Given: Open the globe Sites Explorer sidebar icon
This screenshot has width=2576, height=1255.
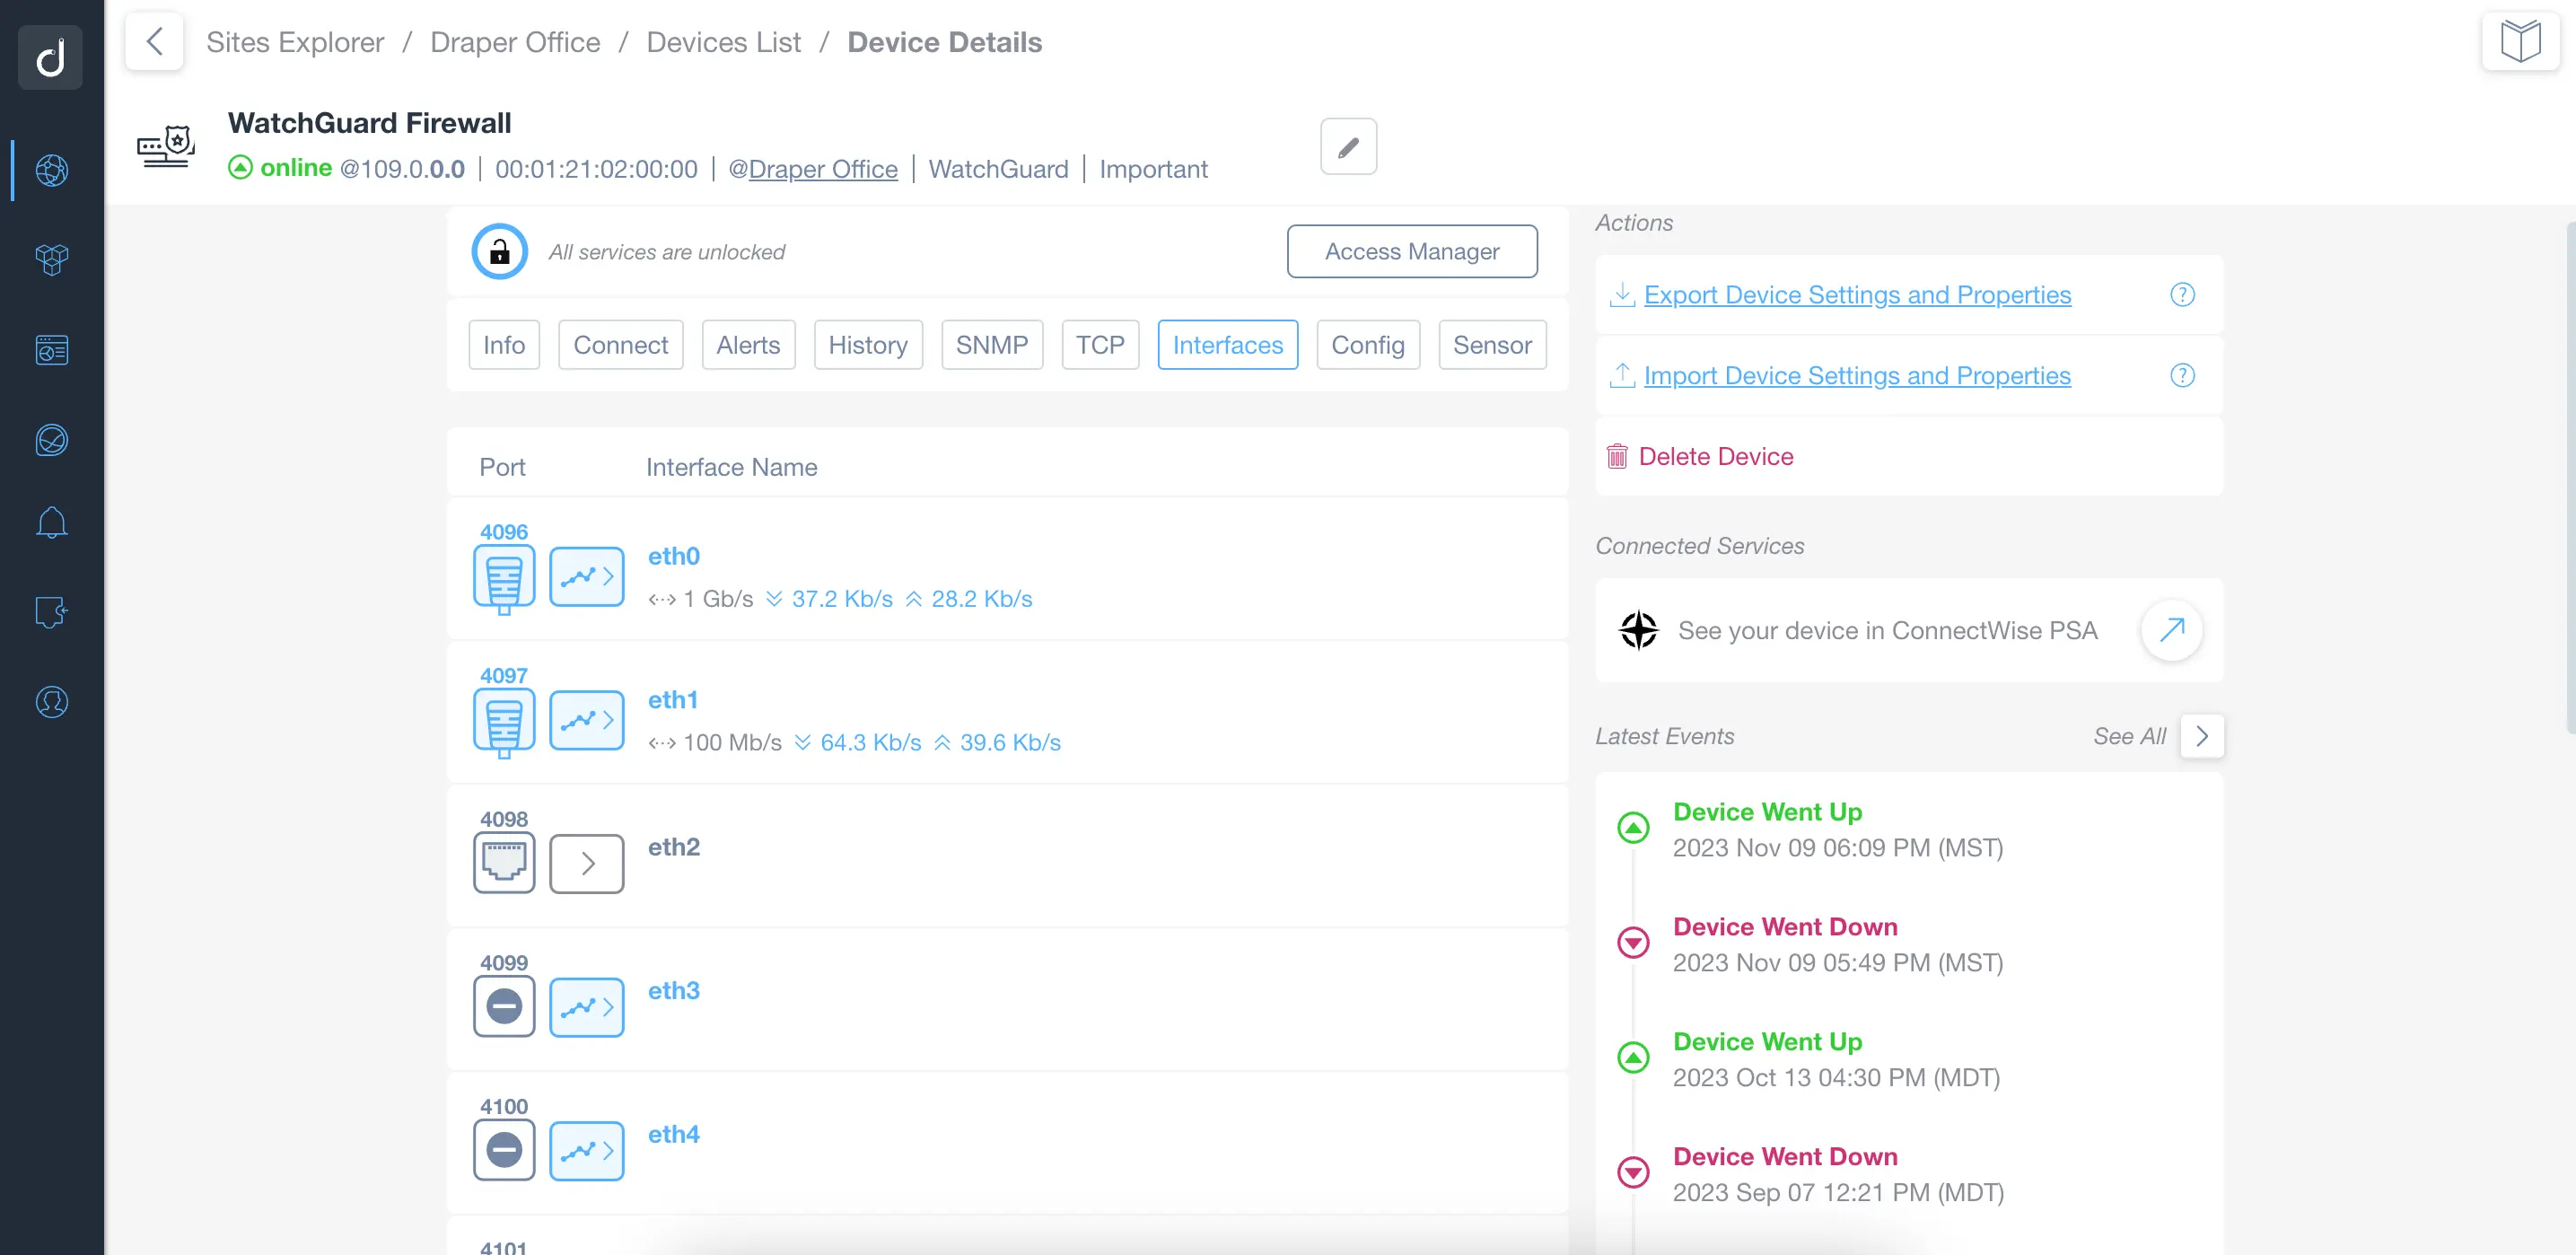Looking at the screenshot, I should pyautogui.click(x=51, y=170).
